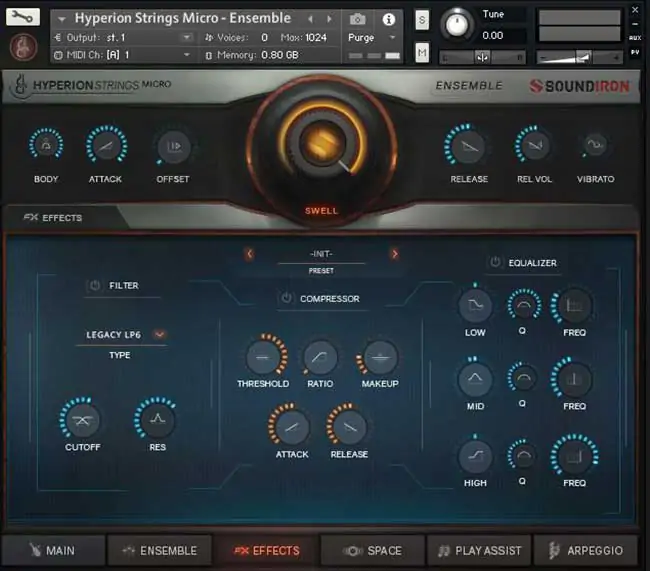This screenshot has width=650, height=571.
Task: Toggle the Filter power button
Action: (x=95, y=285)
